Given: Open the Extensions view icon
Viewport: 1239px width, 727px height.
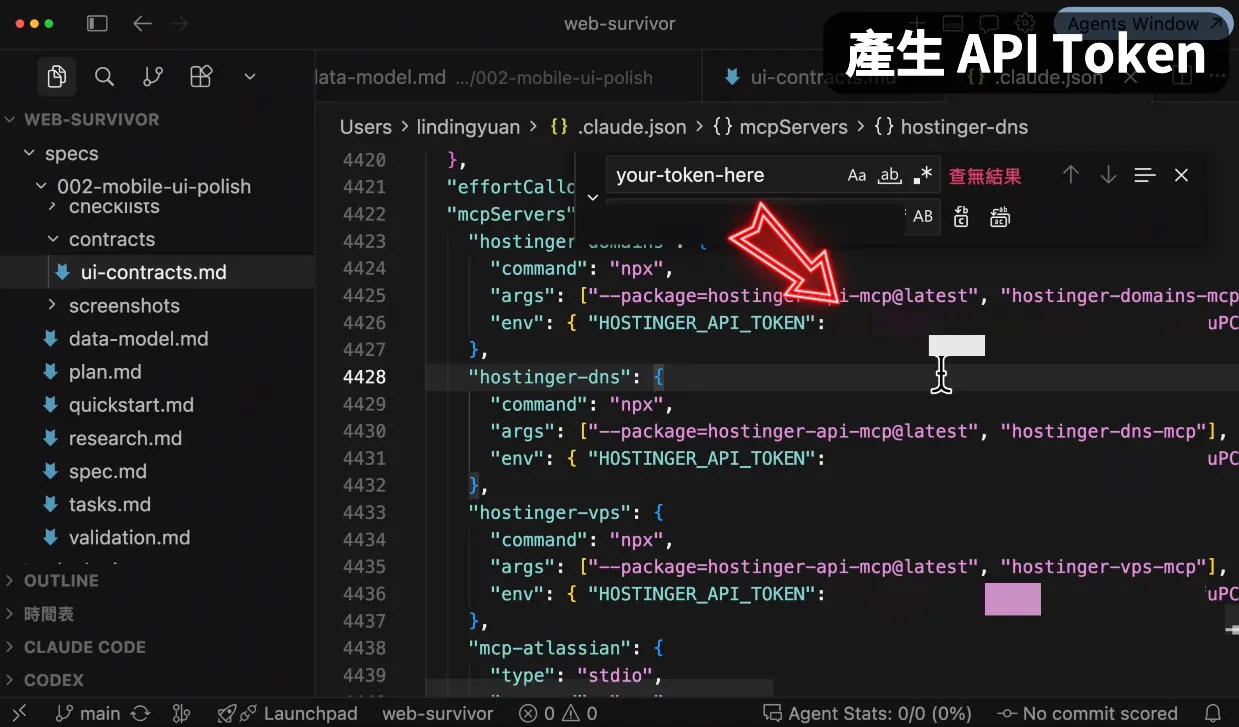Looking at the screenshot, I should pyautogui.click(x=202, y=76).
